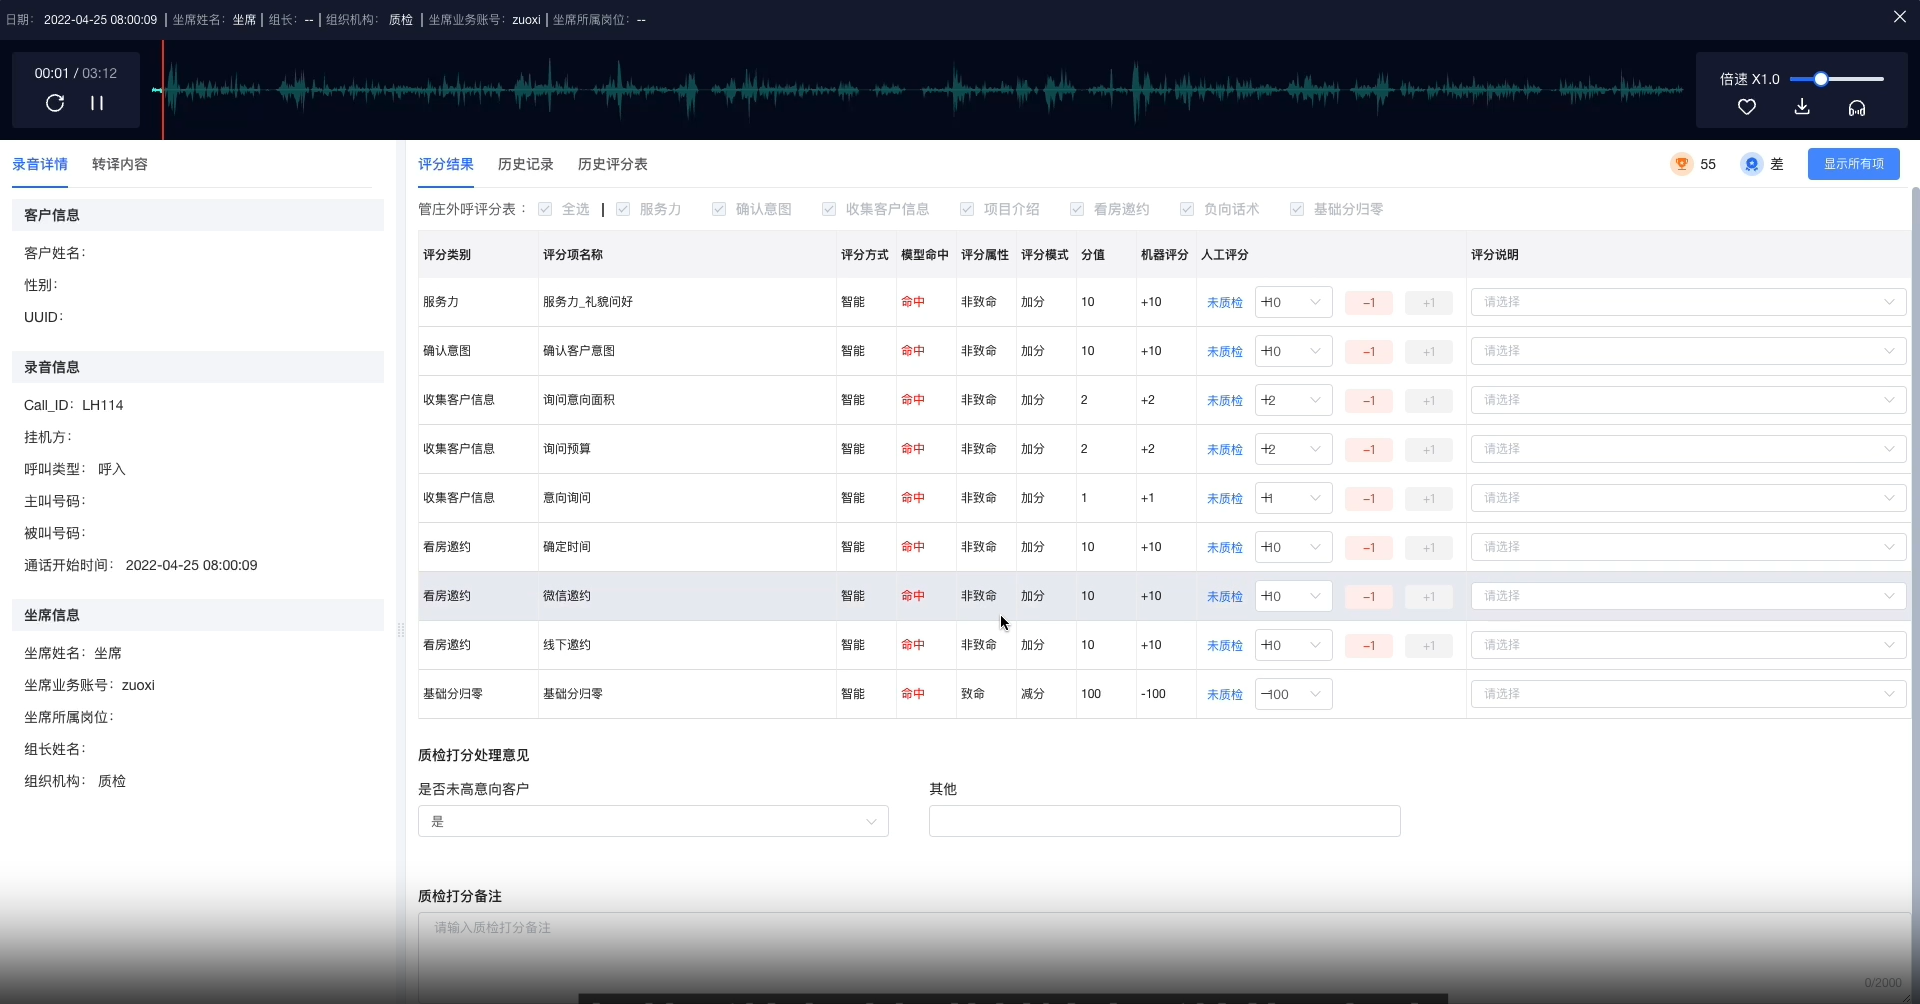Decrease score in 询问意向面积 row
Viewport: 1920px width, 1004px height.
(x=1369, y=401)
